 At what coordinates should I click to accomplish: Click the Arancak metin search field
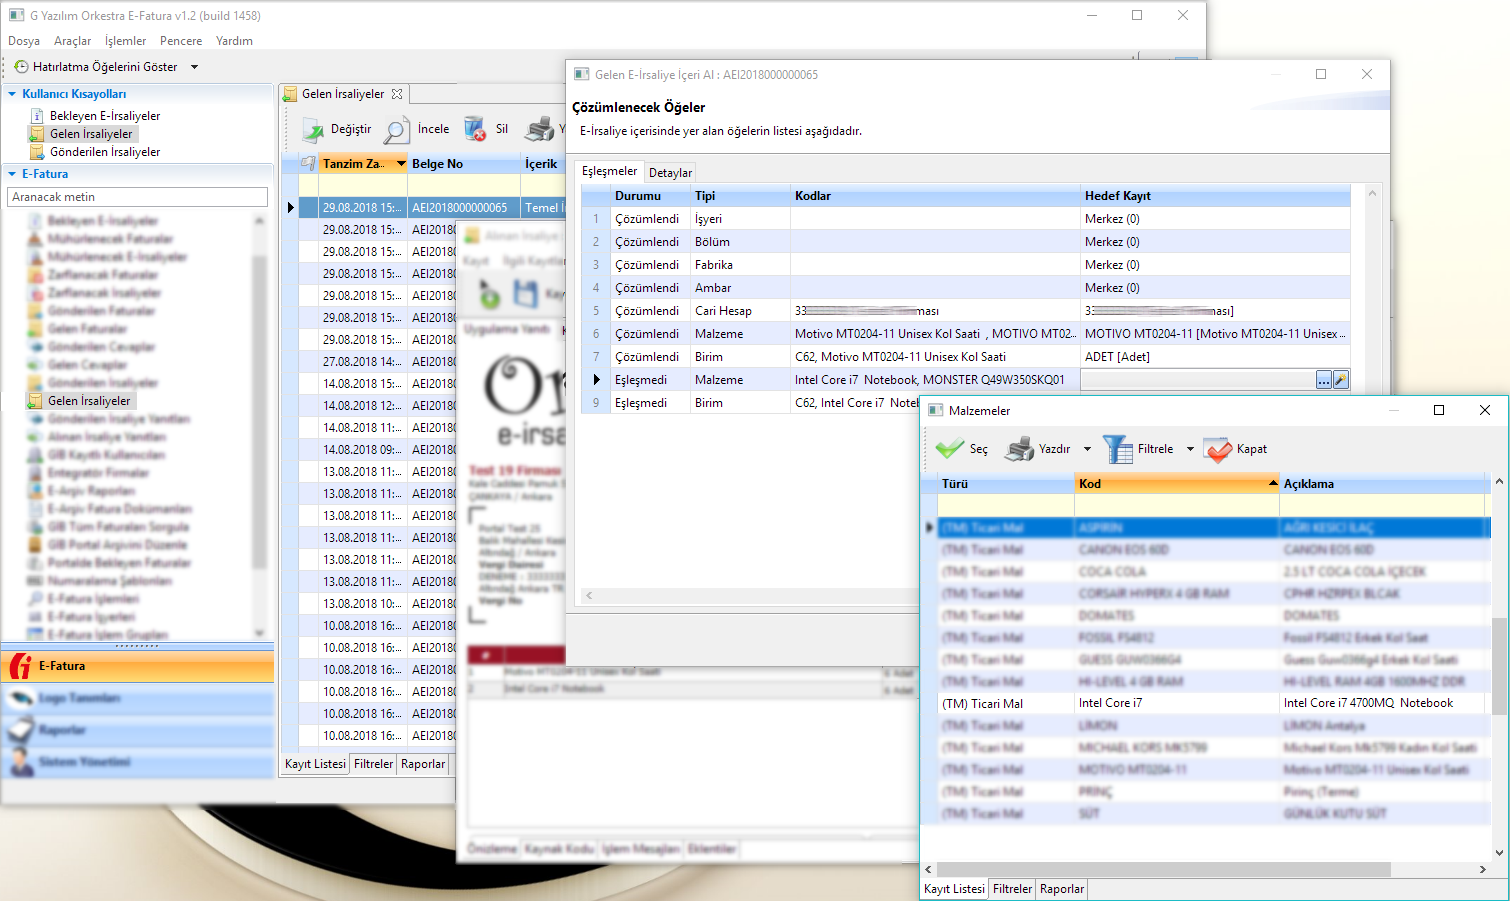[137, 197]
